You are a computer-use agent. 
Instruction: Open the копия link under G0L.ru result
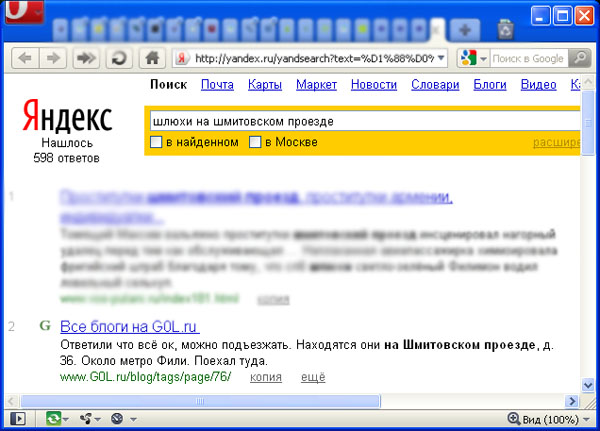(x=266, y=377)
